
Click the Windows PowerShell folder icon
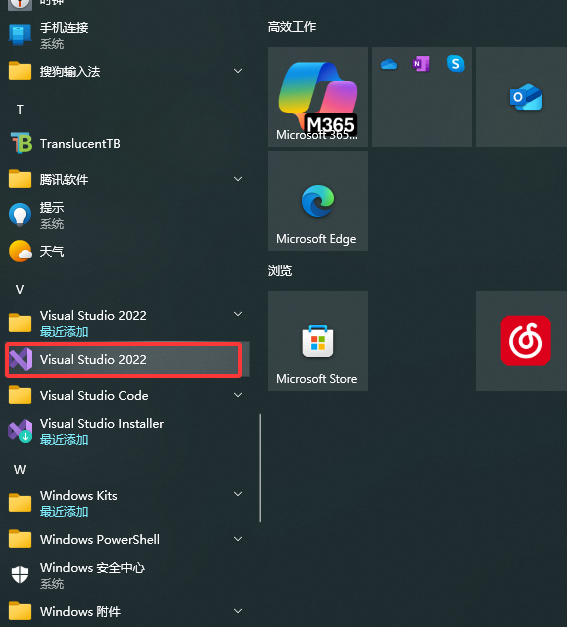[x=20, y=539]
